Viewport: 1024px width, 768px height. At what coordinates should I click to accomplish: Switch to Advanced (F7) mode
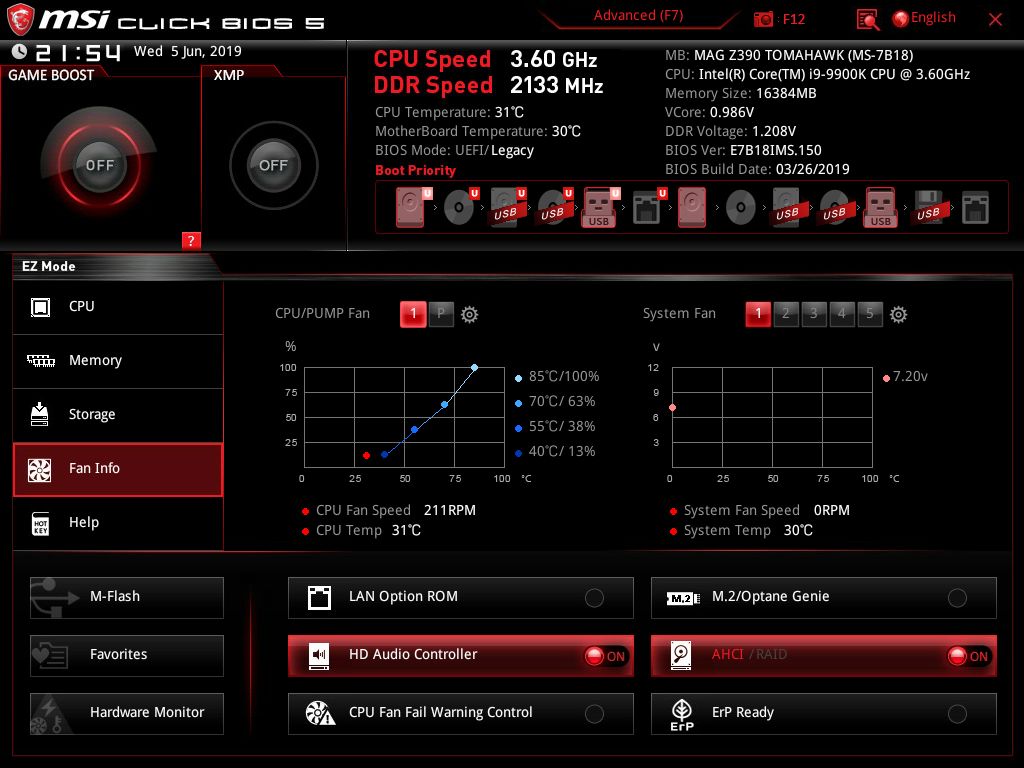(638, 16)
